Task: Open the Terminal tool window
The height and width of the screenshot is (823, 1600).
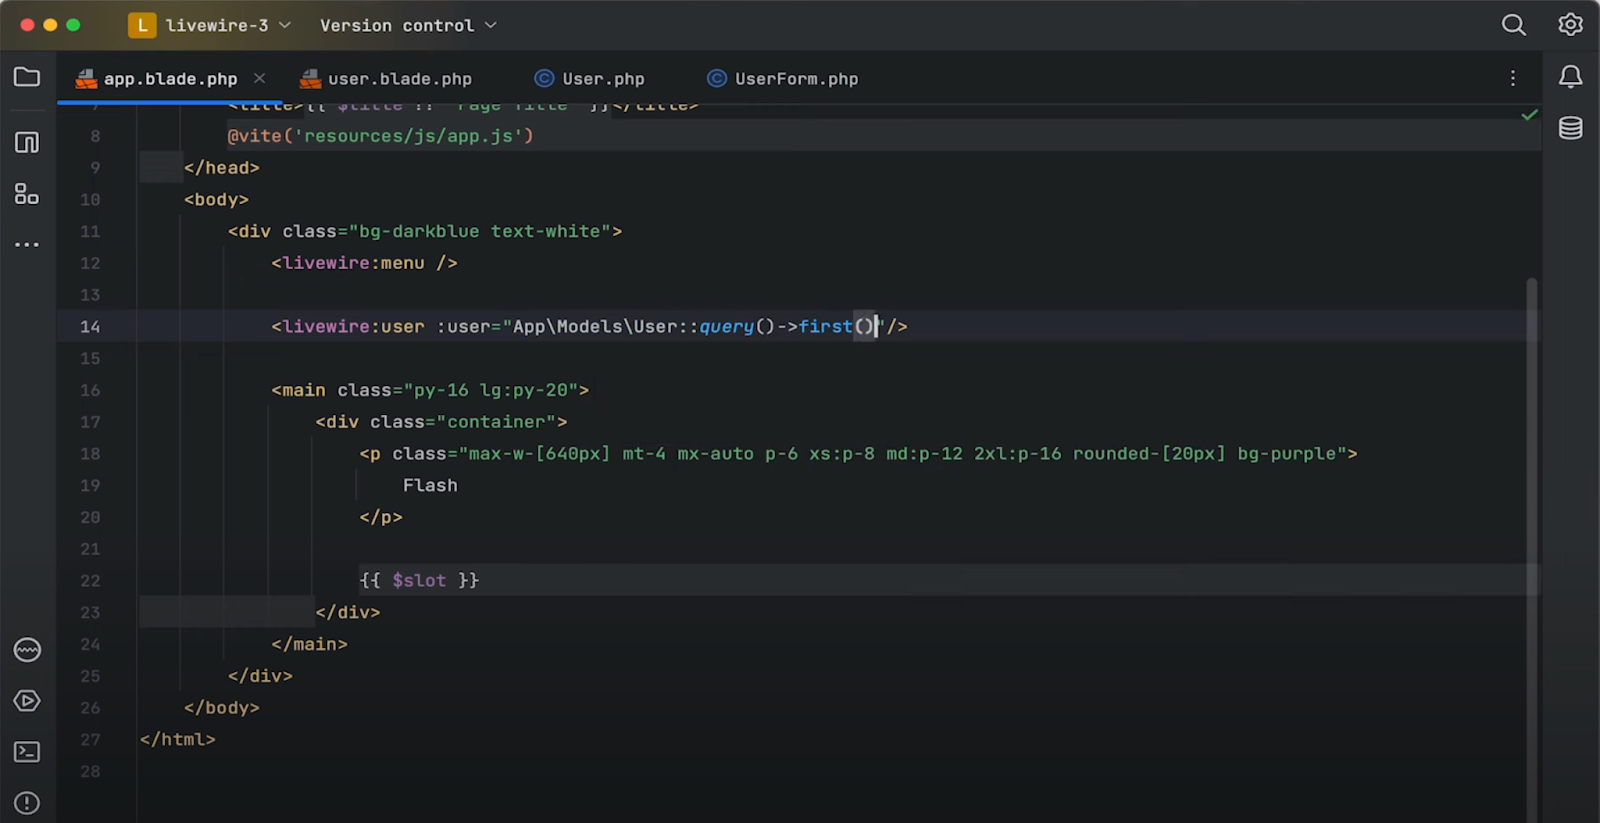Action: click(x=27, y=752)
